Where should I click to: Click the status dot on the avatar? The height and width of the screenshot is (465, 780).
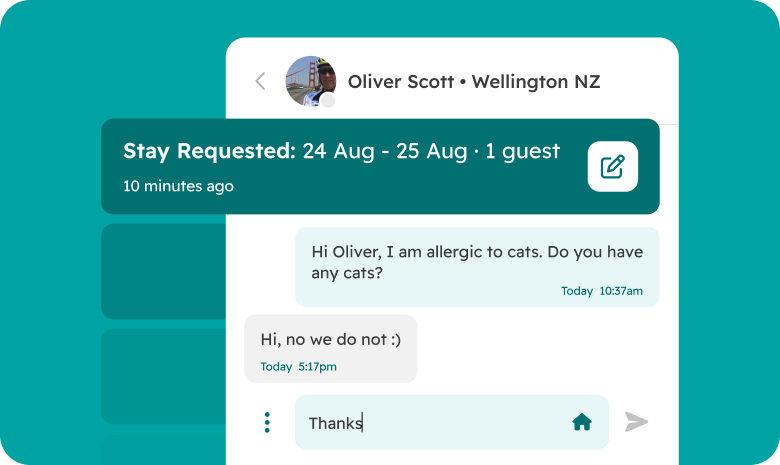click(x=327, y=101)
